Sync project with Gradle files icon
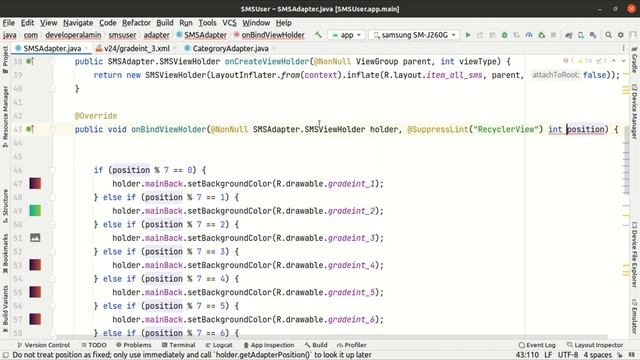This screenshot has width=640, height=360. 568,35
